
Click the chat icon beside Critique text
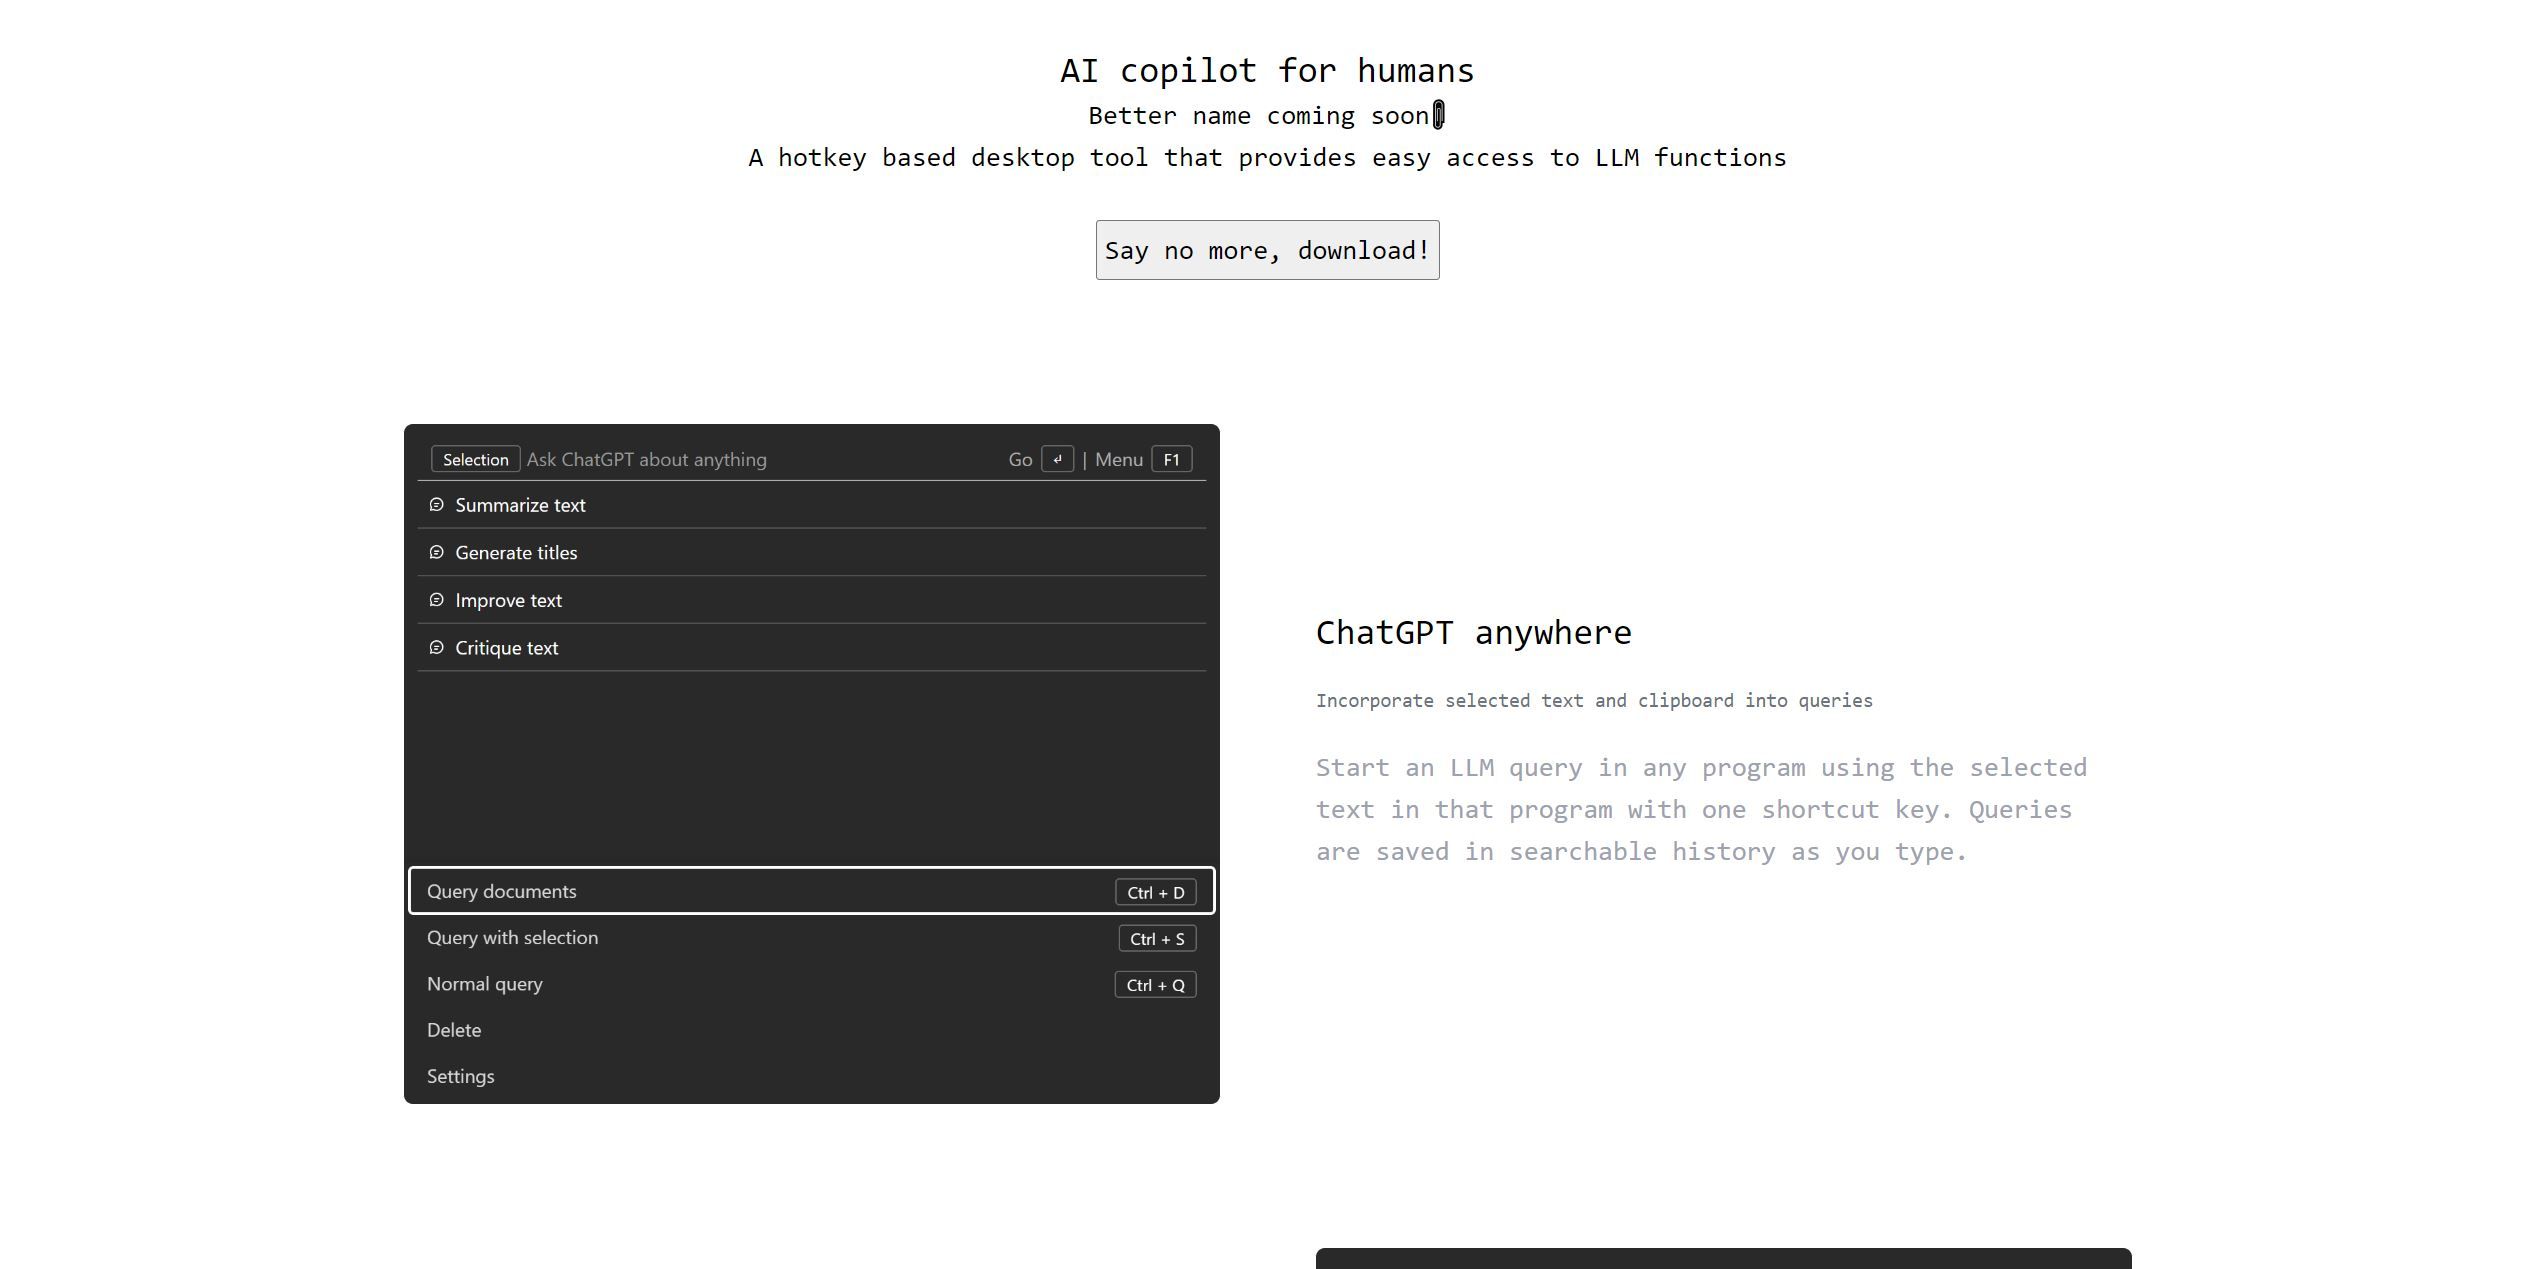(436, 648)
